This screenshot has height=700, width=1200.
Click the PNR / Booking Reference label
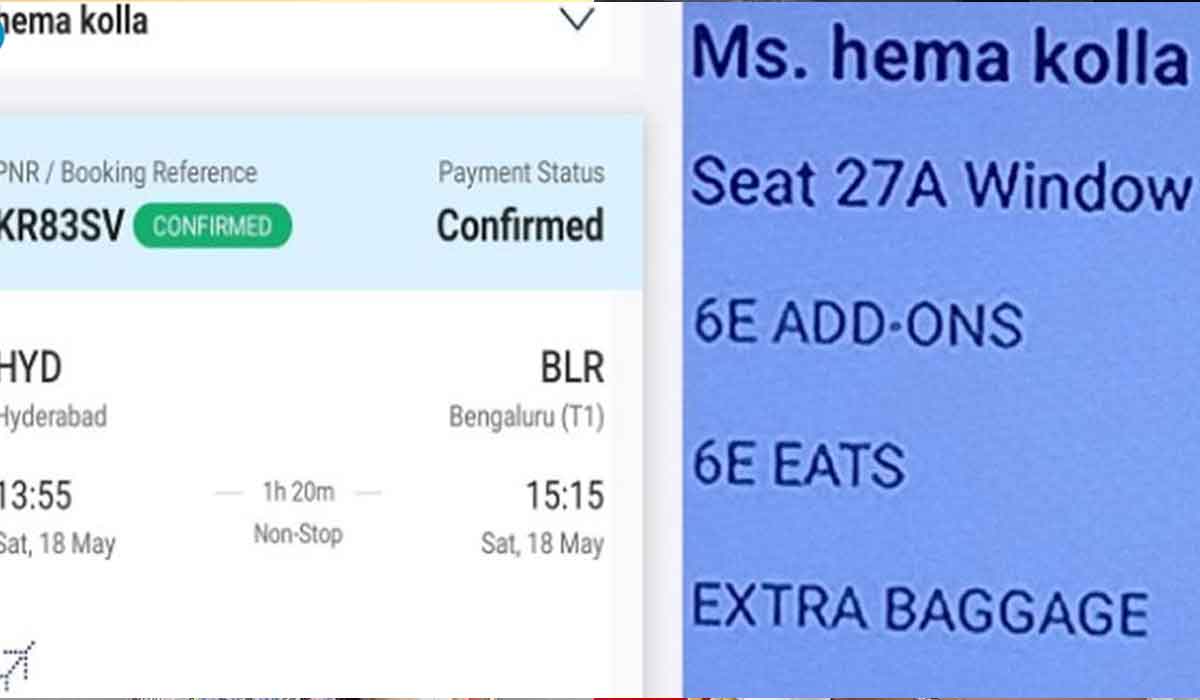click(130, 173)
